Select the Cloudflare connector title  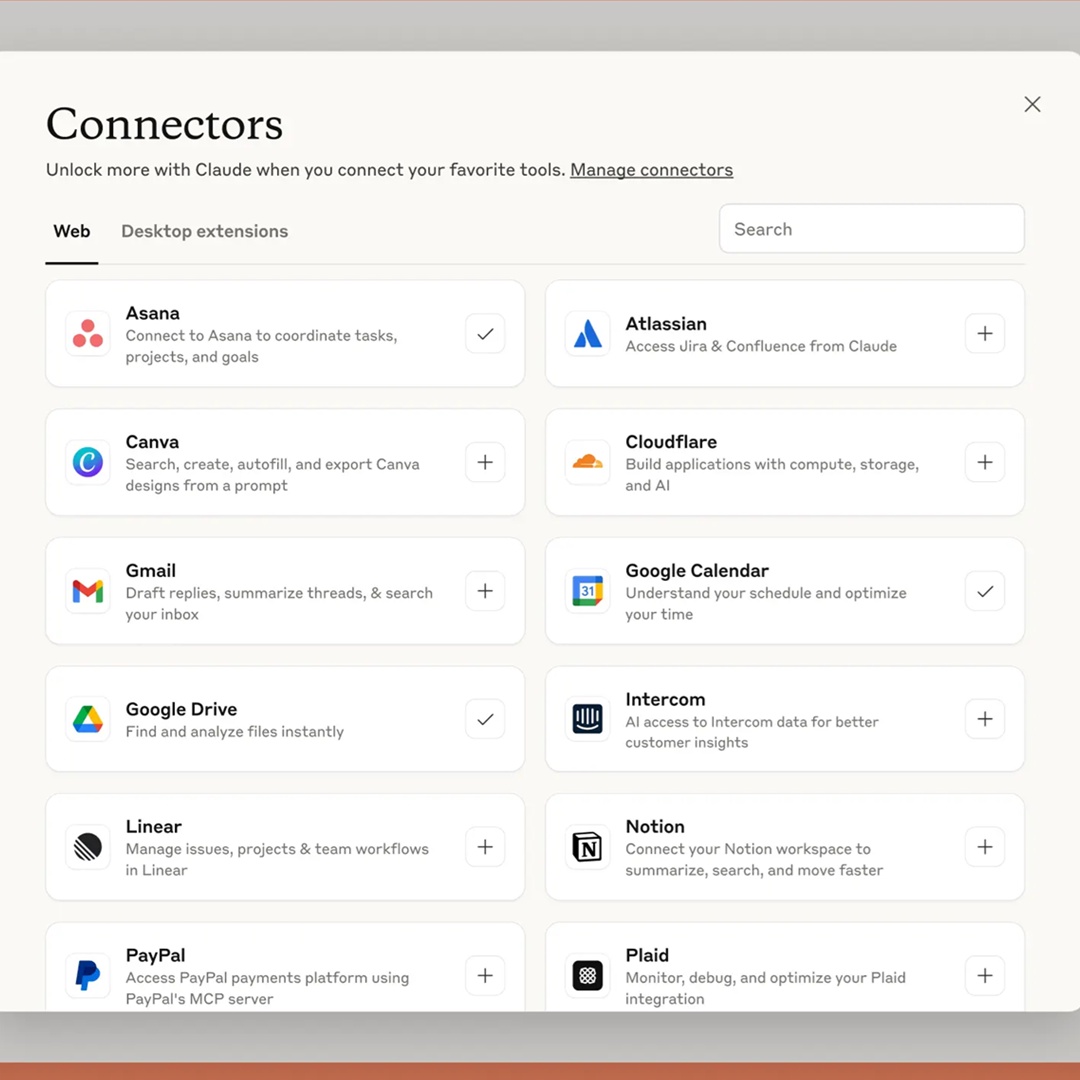point(671,442)
